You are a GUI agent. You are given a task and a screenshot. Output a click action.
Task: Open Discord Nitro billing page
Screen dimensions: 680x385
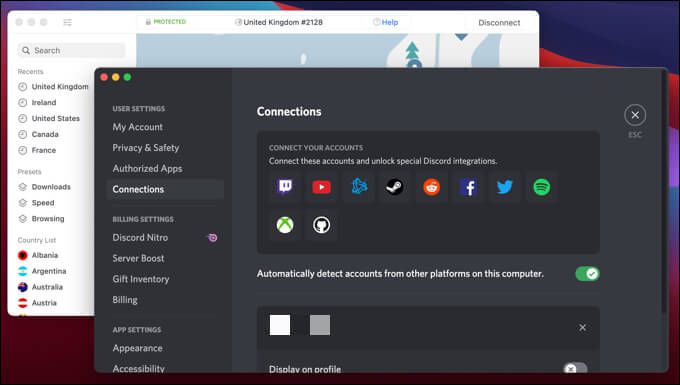pos(140,238)
